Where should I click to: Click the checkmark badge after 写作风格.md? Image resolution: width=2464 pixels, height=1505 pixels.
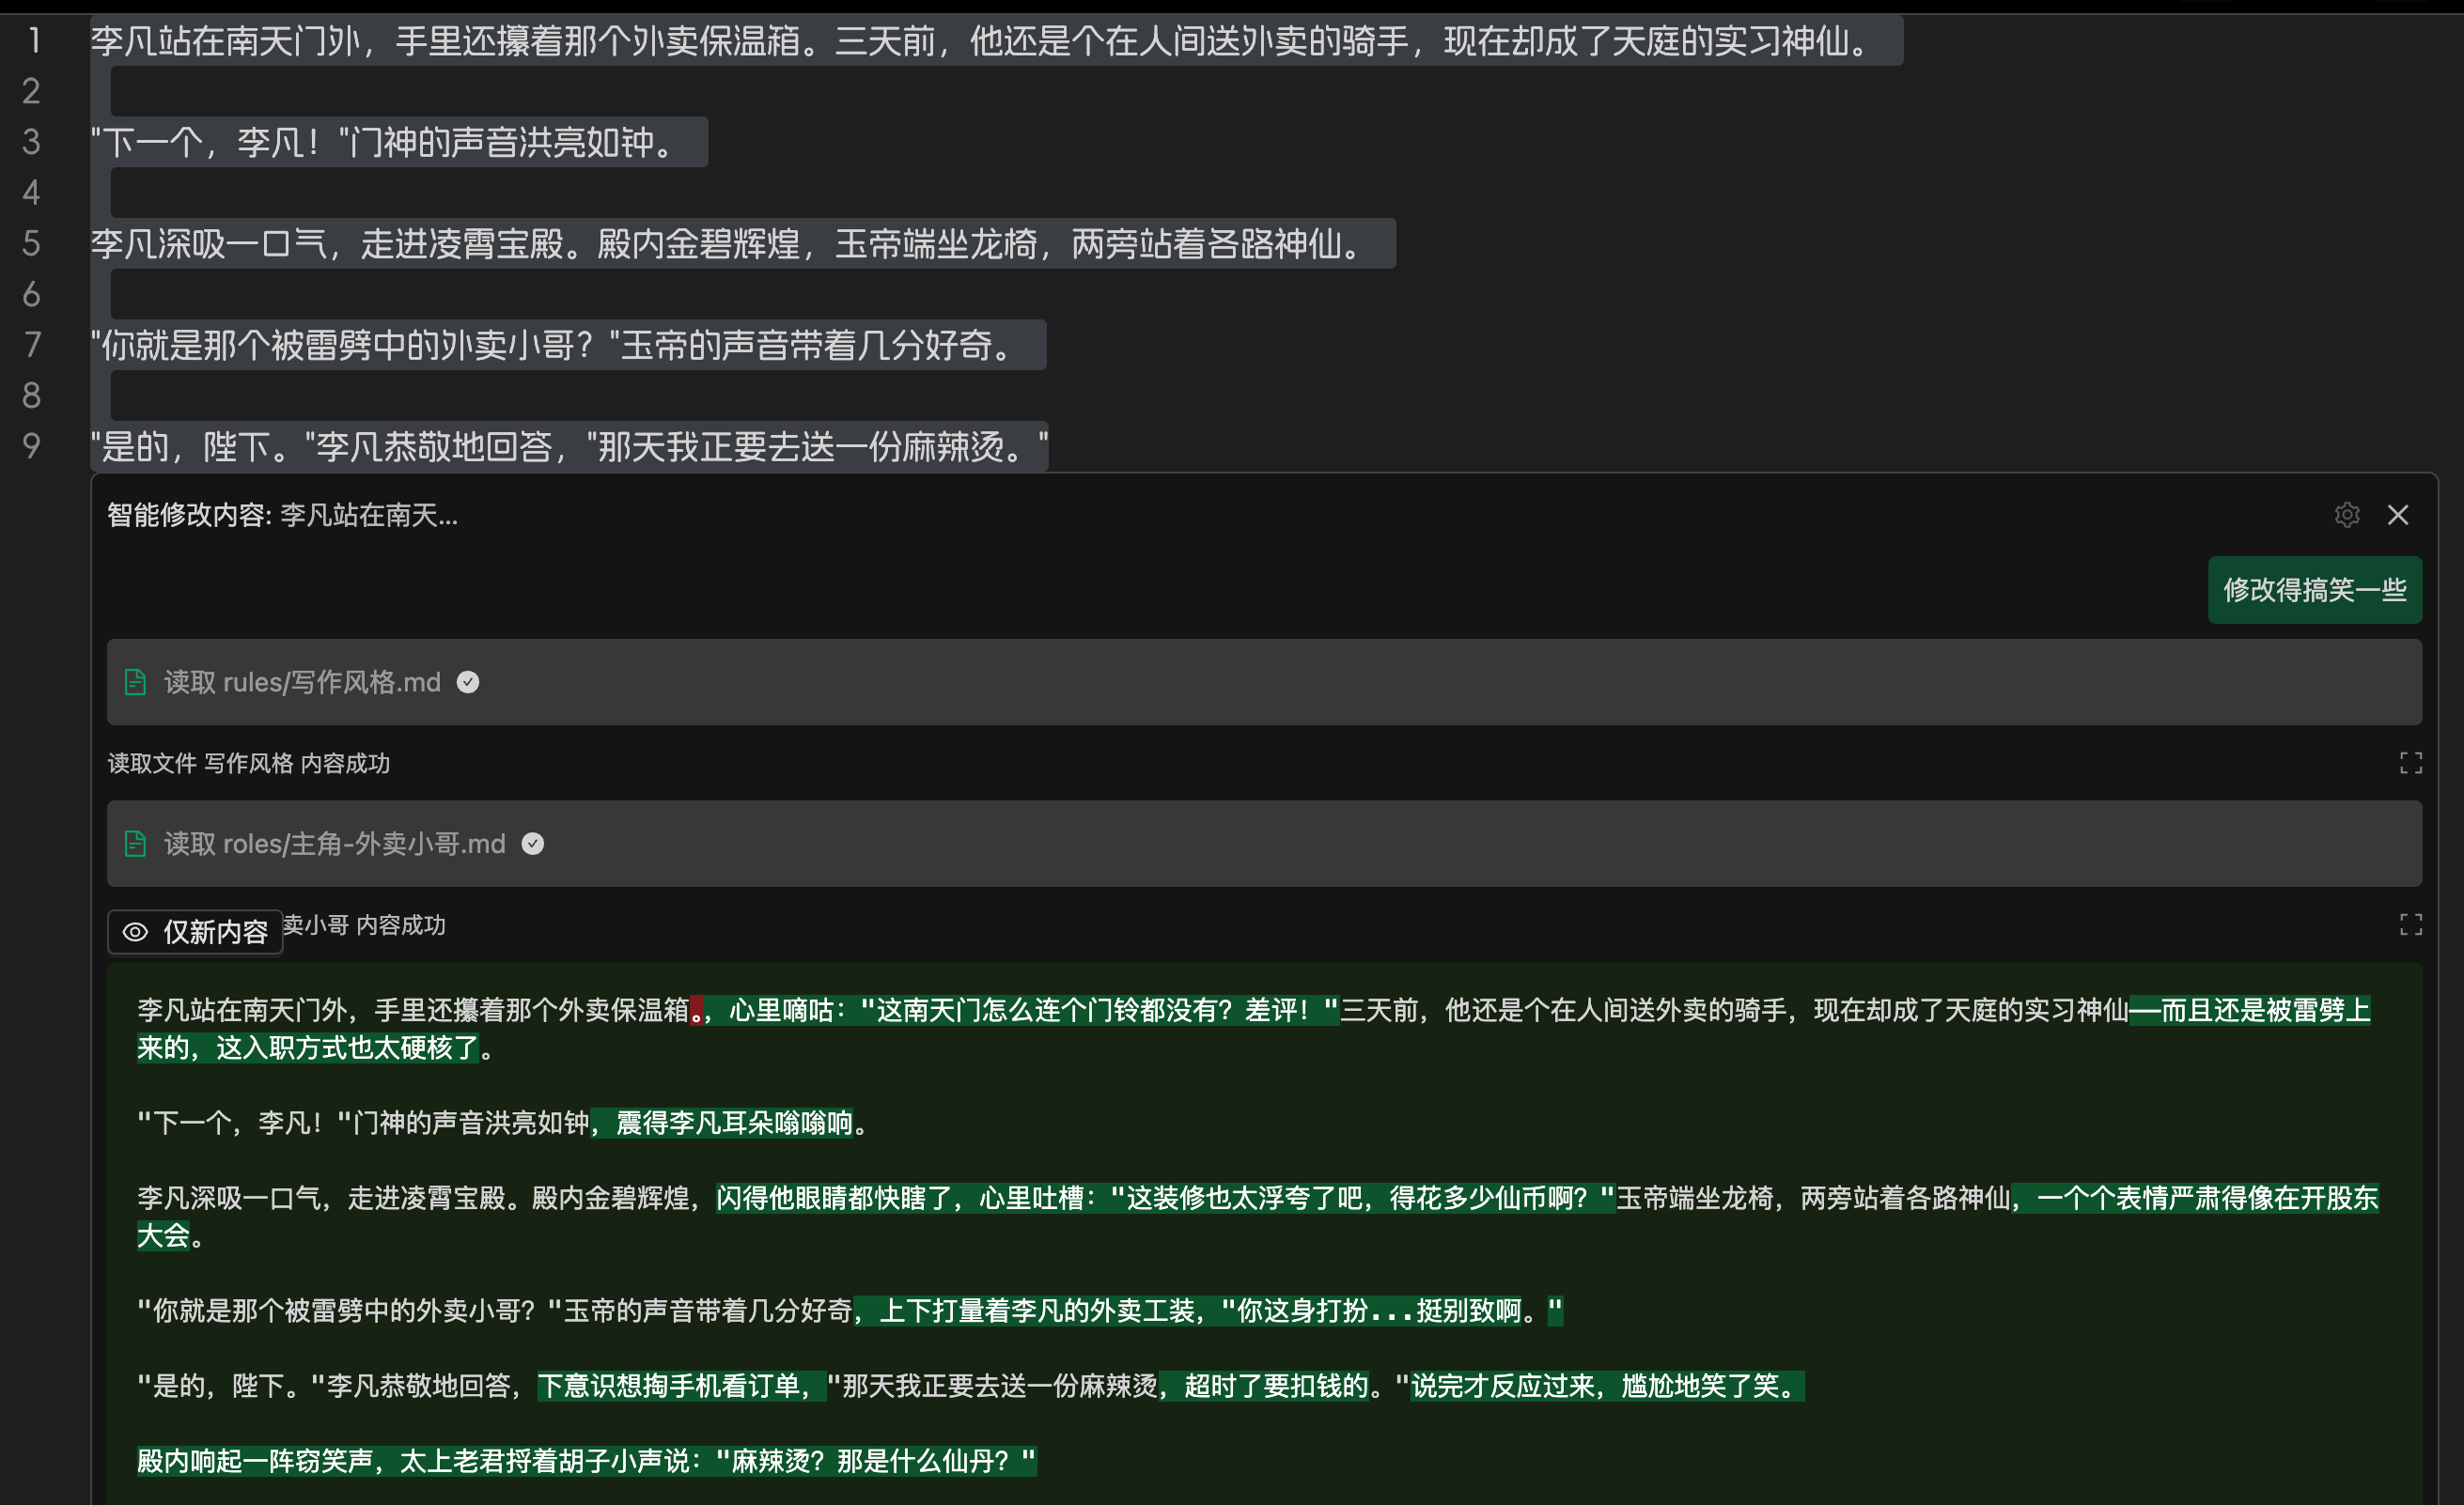click(x=468, y=682)
